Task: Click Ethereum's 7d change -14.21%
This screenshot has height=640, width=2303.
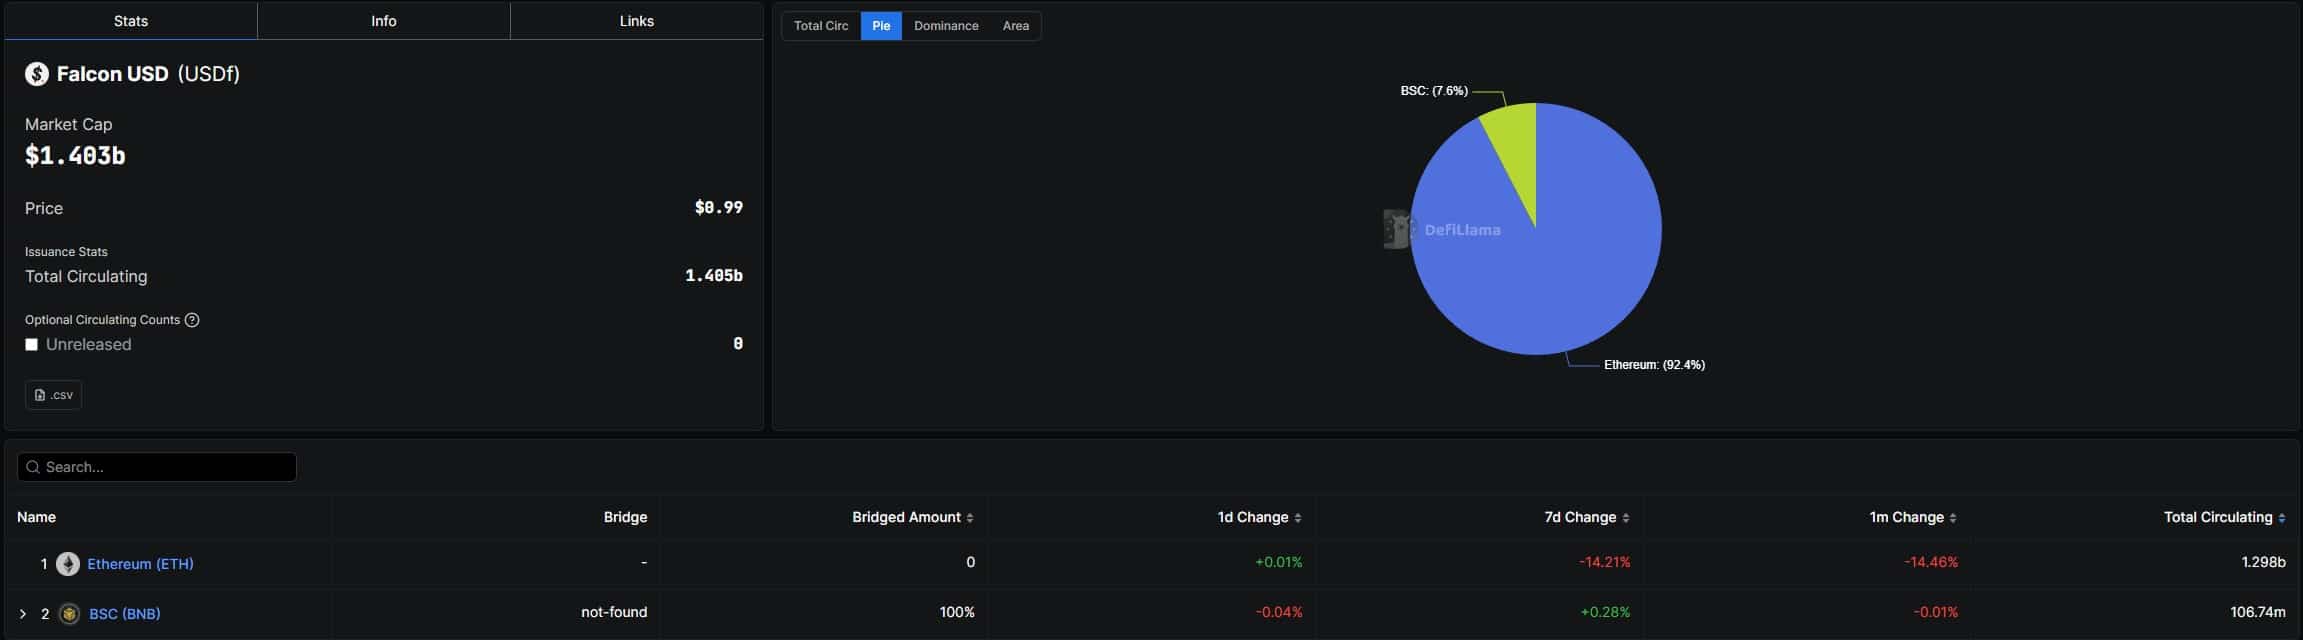Action: pyautogui.click(x=1605, y=563)
